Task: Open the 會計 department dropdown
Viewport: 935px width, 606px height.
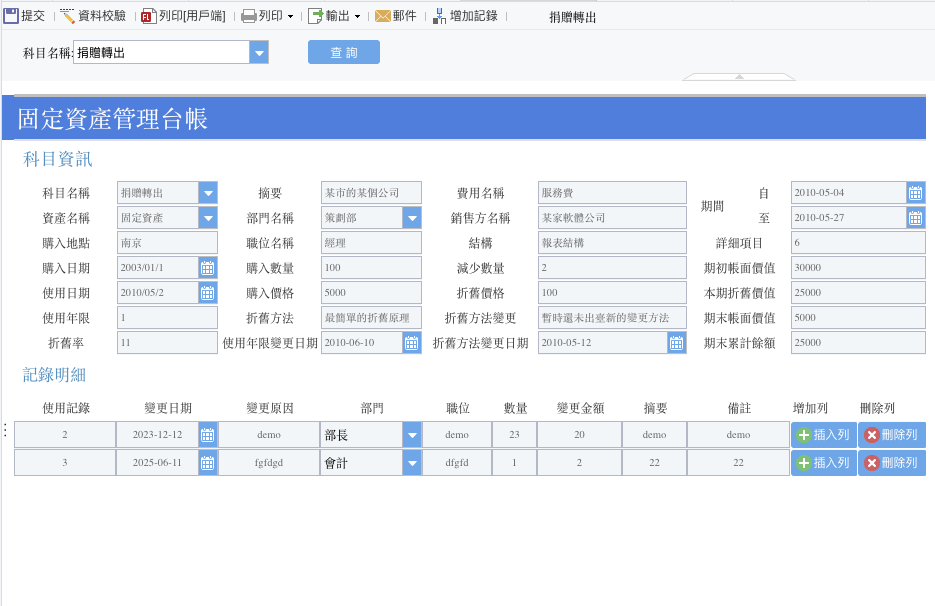Action: coord(412,463)
